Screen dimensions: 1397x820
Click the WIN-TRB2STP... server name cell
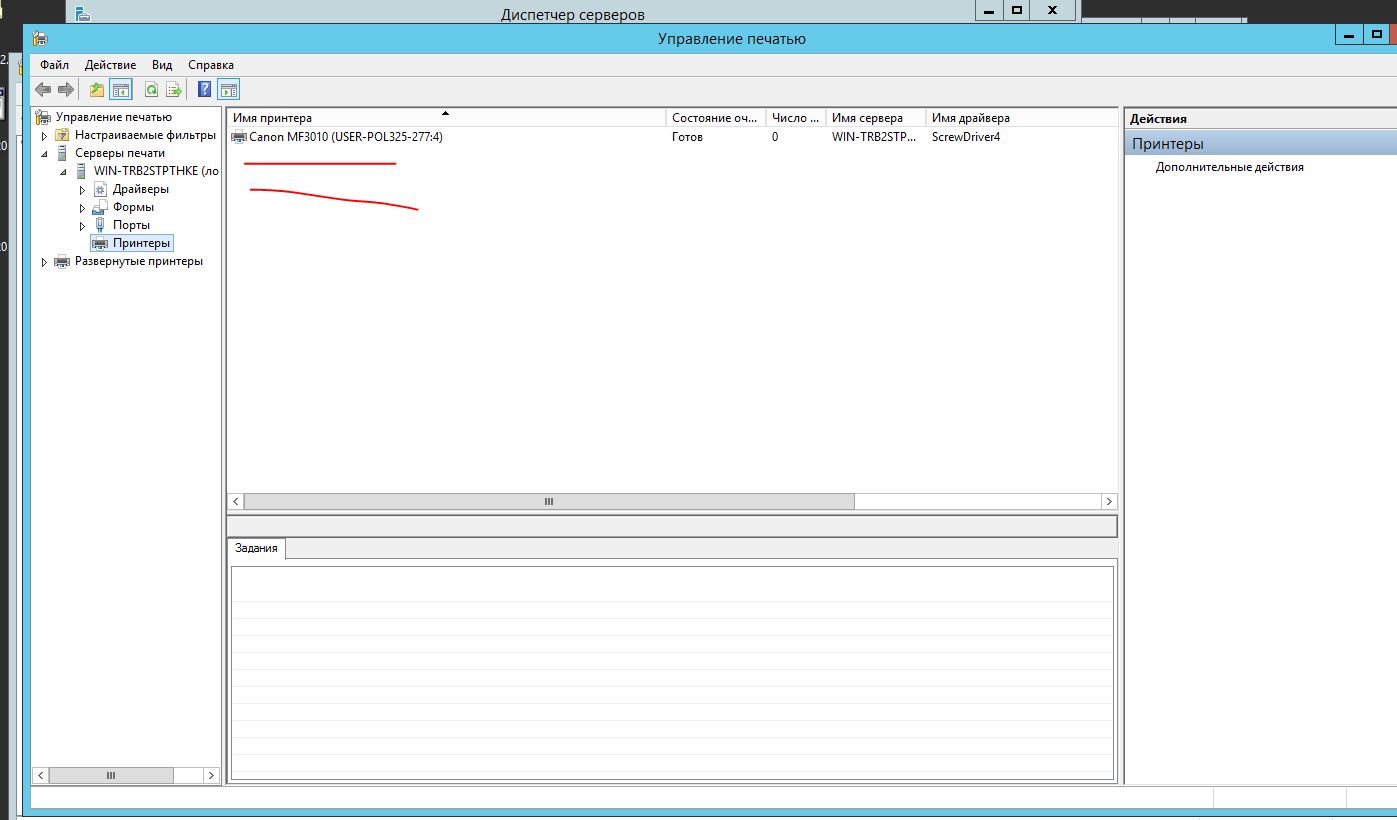coord(874,137)
